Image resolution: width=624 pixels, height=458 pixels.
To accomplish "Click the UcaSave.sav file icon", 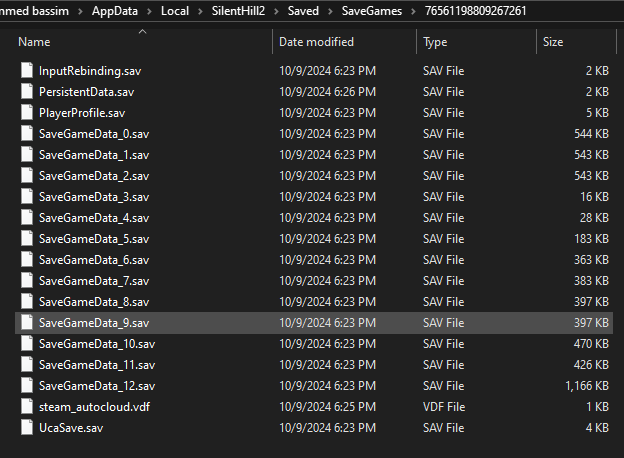I will [x=27, y=428].
